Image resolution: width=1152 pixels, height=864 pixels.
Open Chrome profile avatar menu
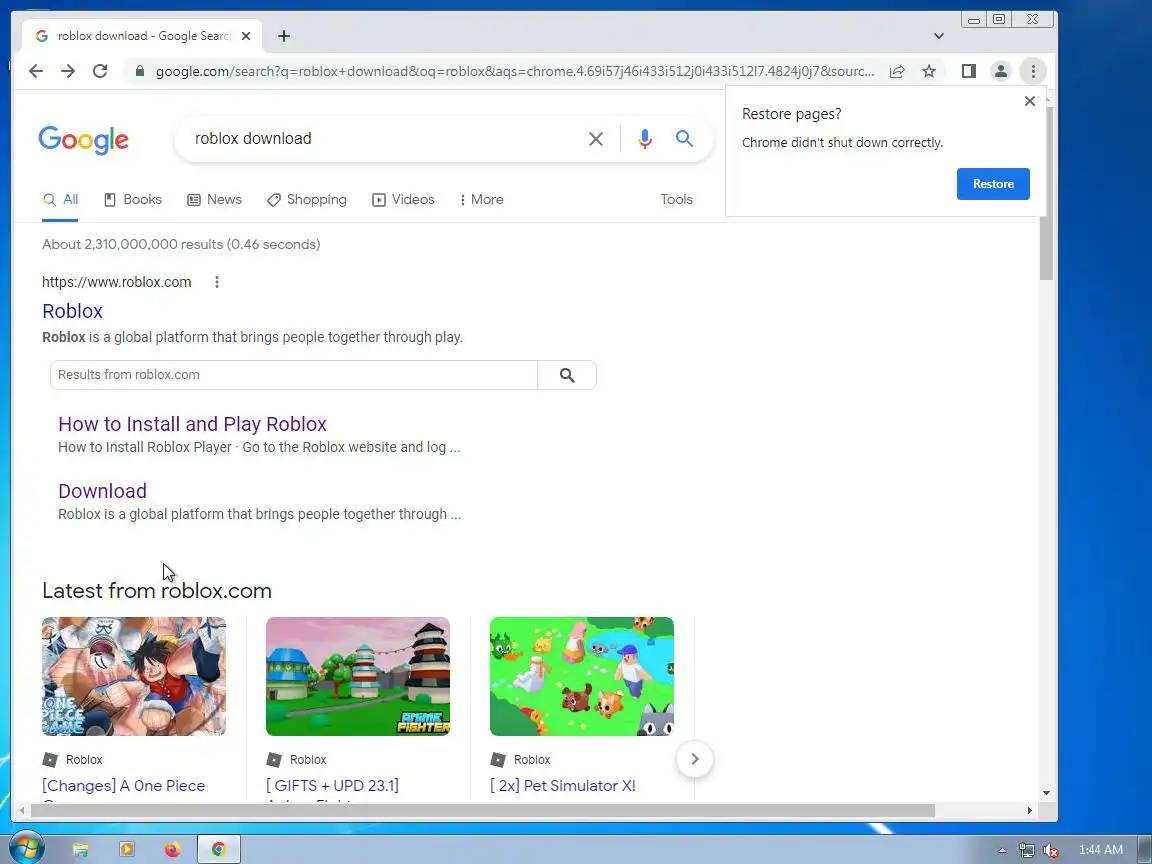(1001, 71)
